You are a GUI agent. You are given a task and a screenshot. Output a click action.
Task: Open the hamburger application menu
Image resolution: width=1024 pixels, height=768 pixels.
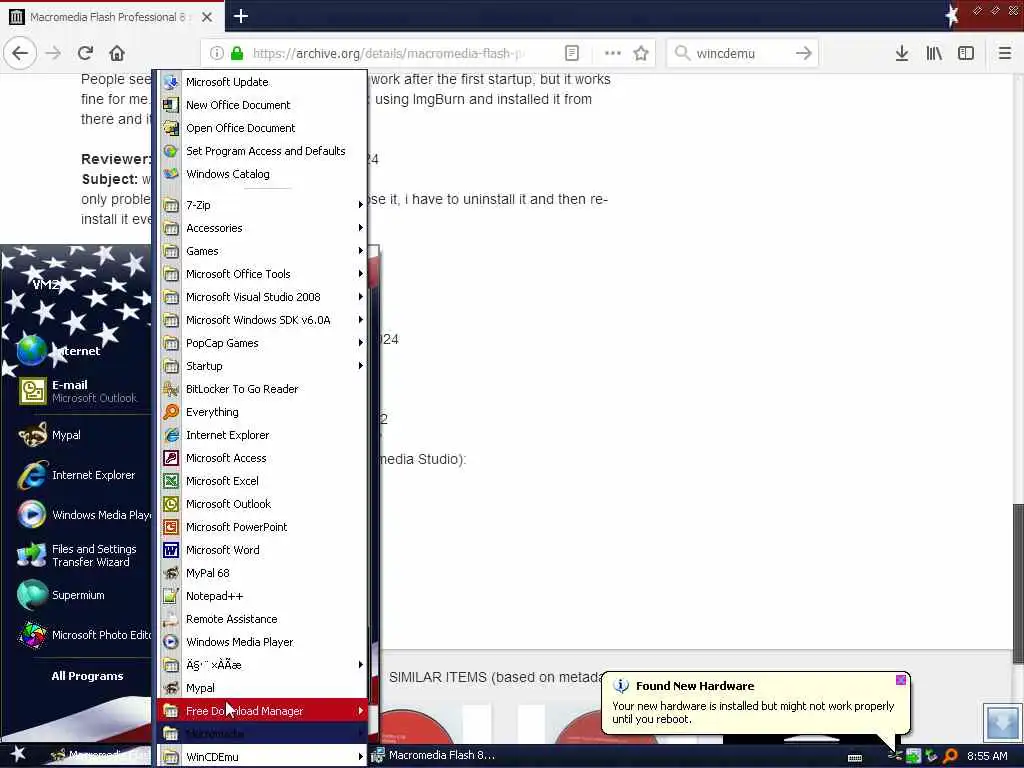point(1005,53)
